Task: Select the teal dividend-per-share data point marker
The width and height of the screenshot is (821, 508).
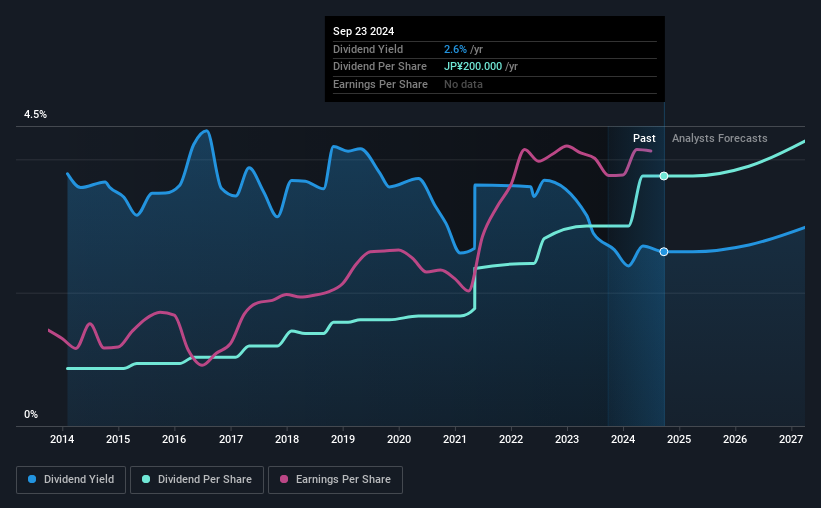Action: (x=664, y=176)
